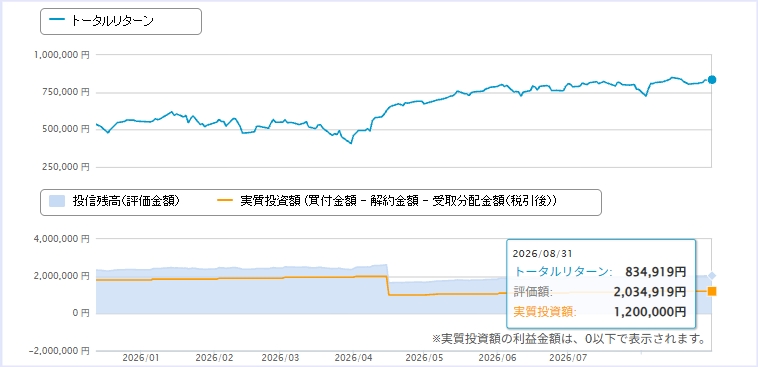Click the 2026/05 x-axis label

424,358
